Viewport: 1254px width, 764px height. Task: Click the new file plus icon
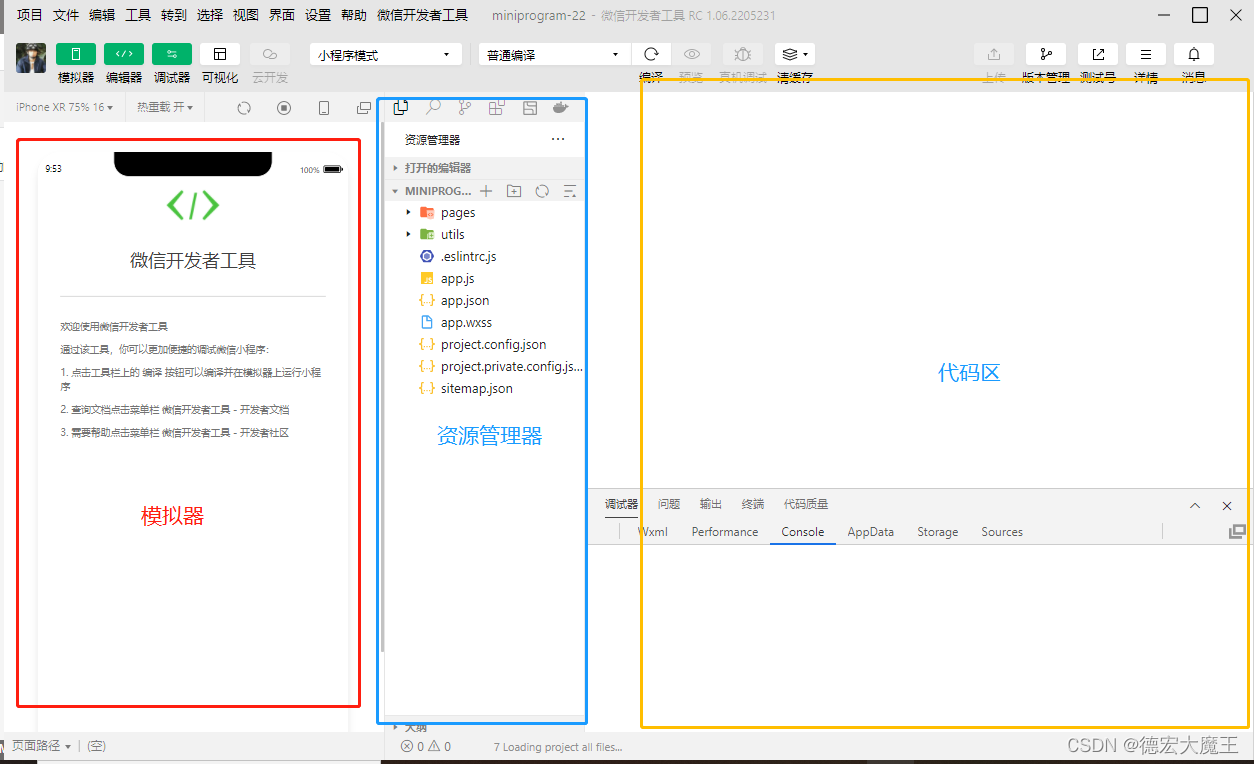486,191
